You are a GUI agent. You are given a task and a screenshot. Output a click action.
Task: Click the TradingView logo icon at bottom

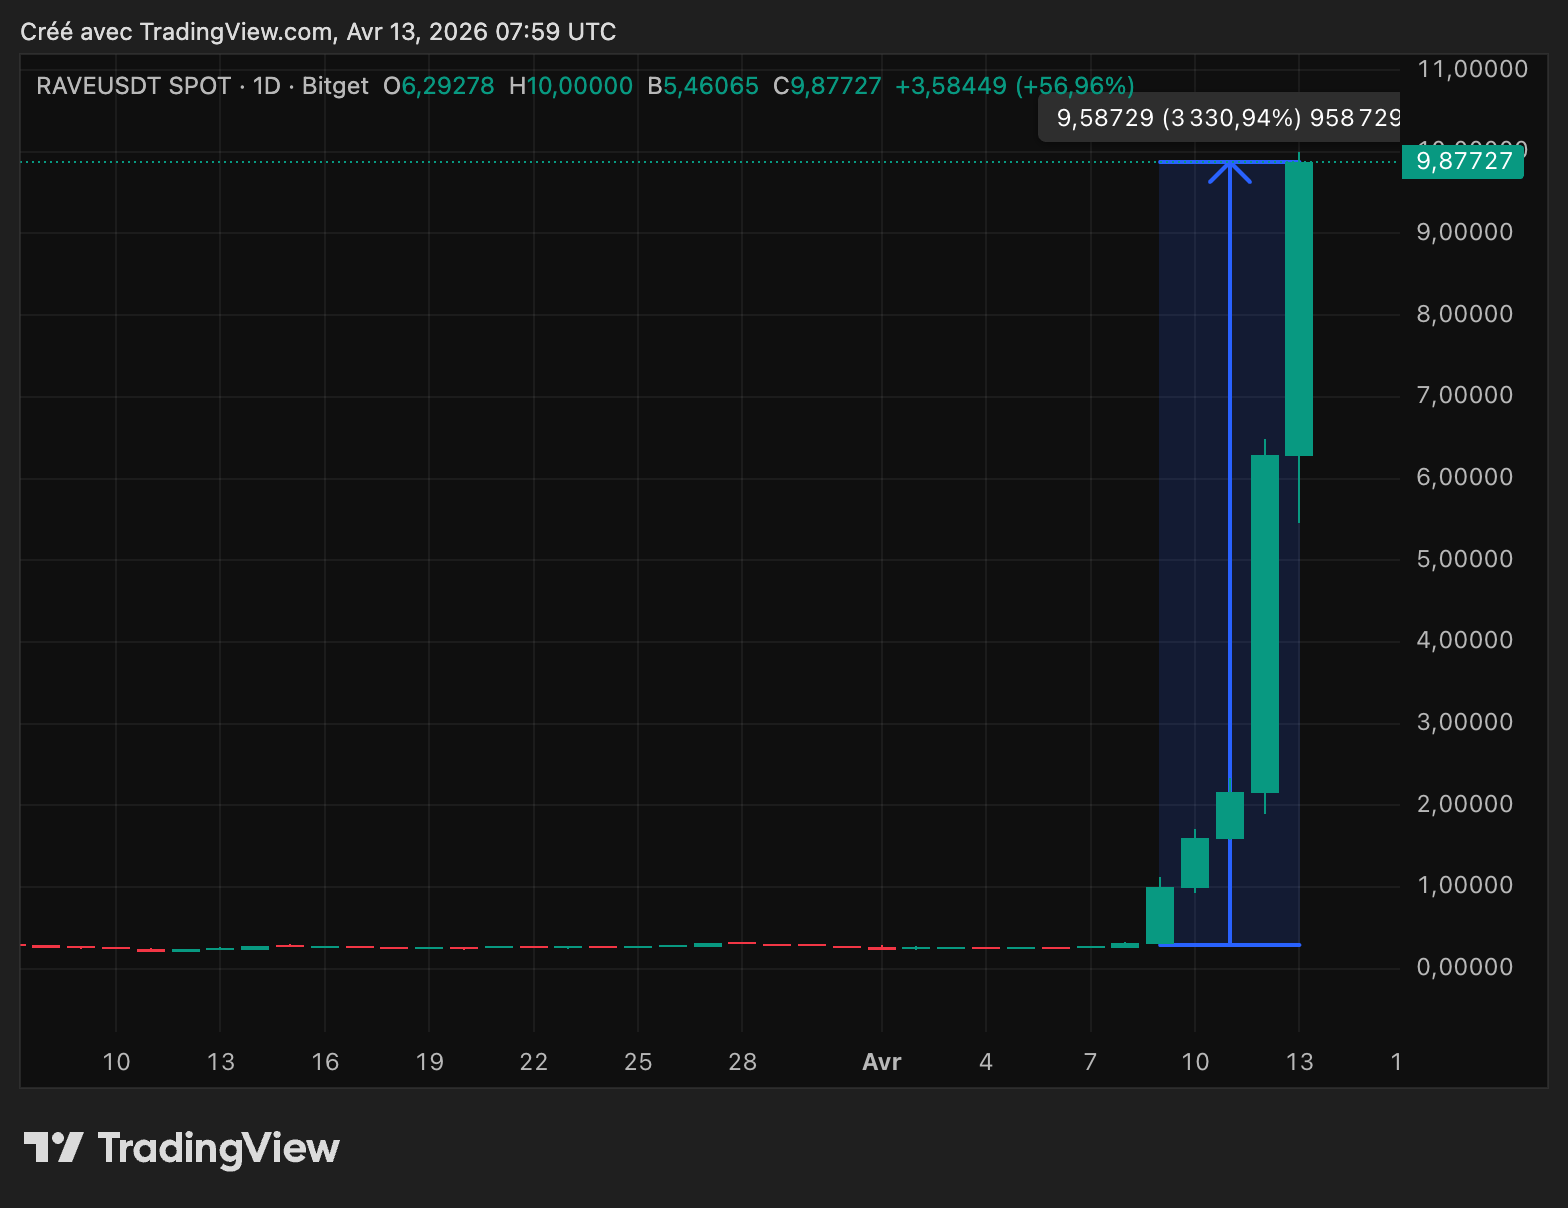[x=52, y=1147]
